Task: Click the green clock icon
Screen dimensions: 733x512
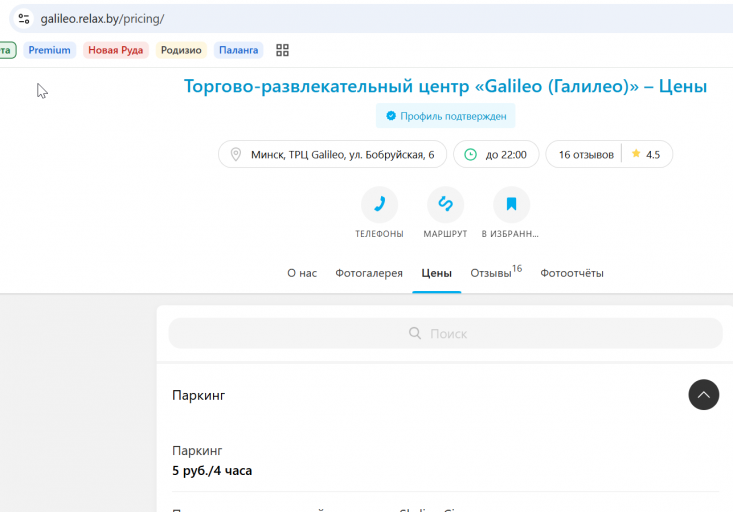Action: pyautogui.click(x=470, y=154)
